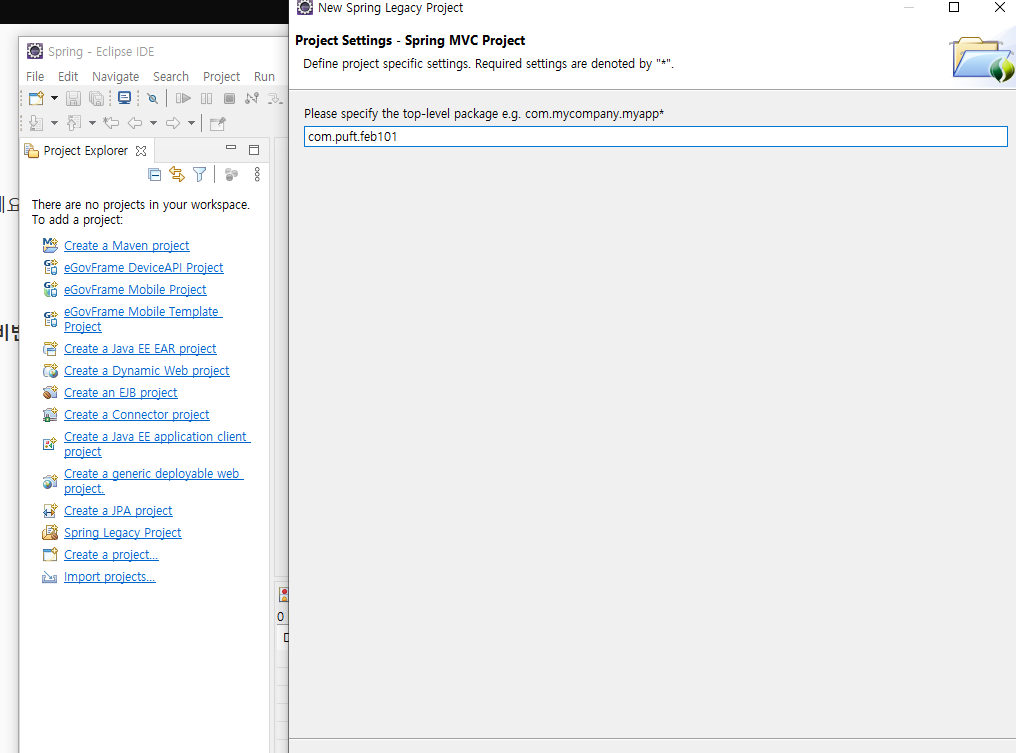
Task: Click the blue monitor console toolbar icon
Action: (x=124, y=98)
